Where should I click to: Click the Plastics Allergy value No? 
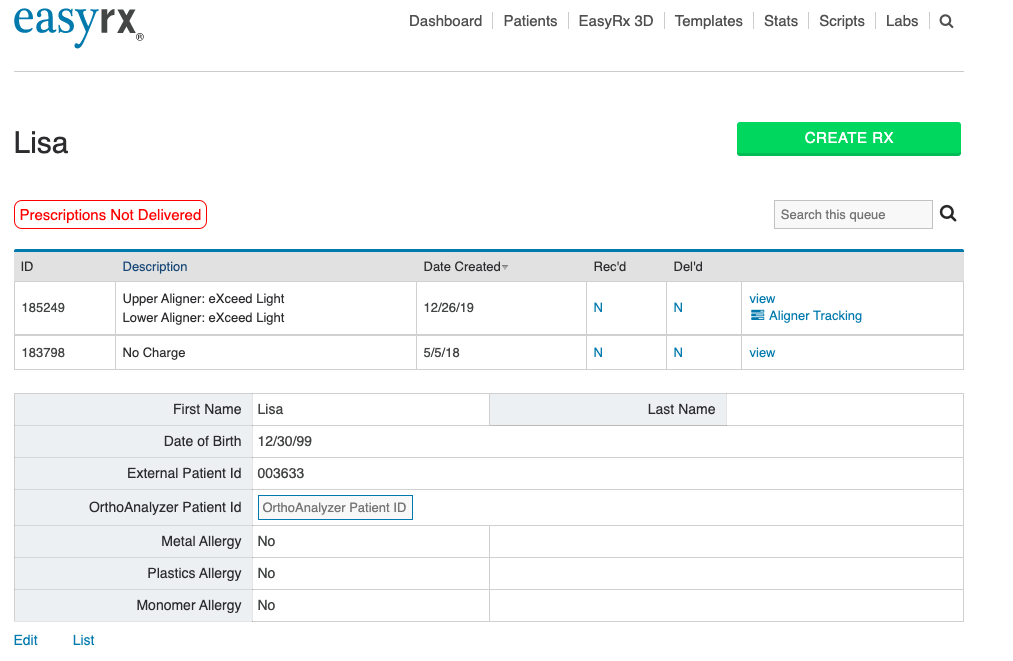click(x=266, y=573)
